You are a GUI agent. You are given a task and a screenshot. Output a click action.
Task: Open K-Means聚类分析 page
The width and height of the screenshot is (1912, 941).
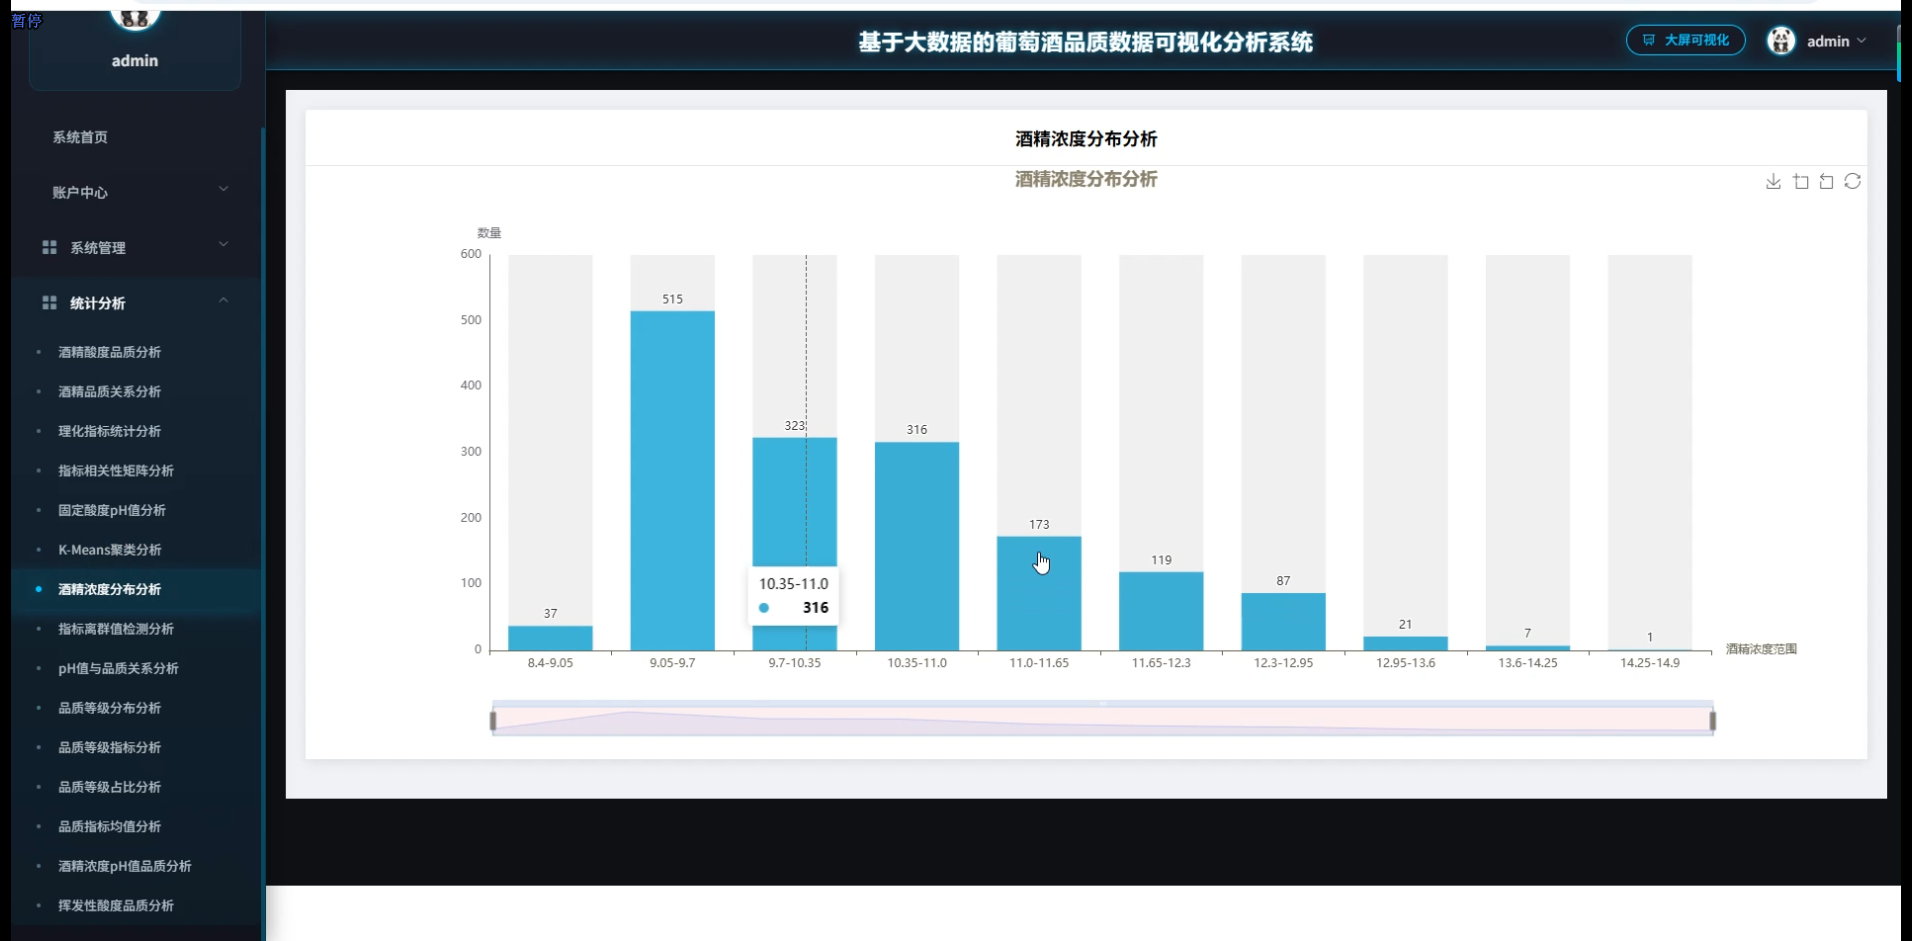tap(109, 549)
